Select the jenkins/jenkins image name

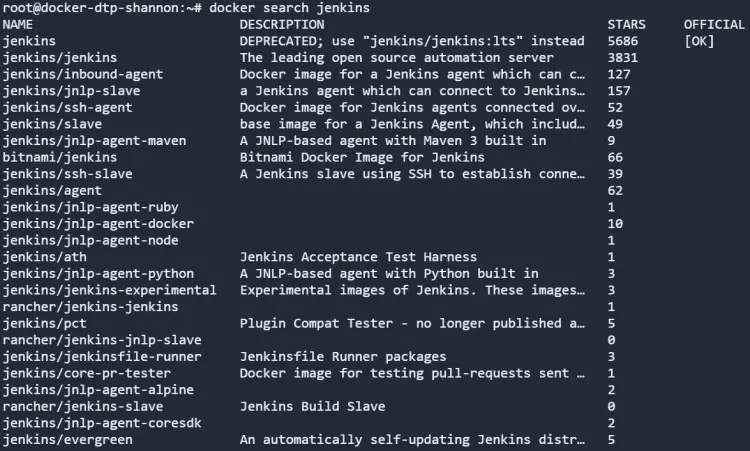60,58
